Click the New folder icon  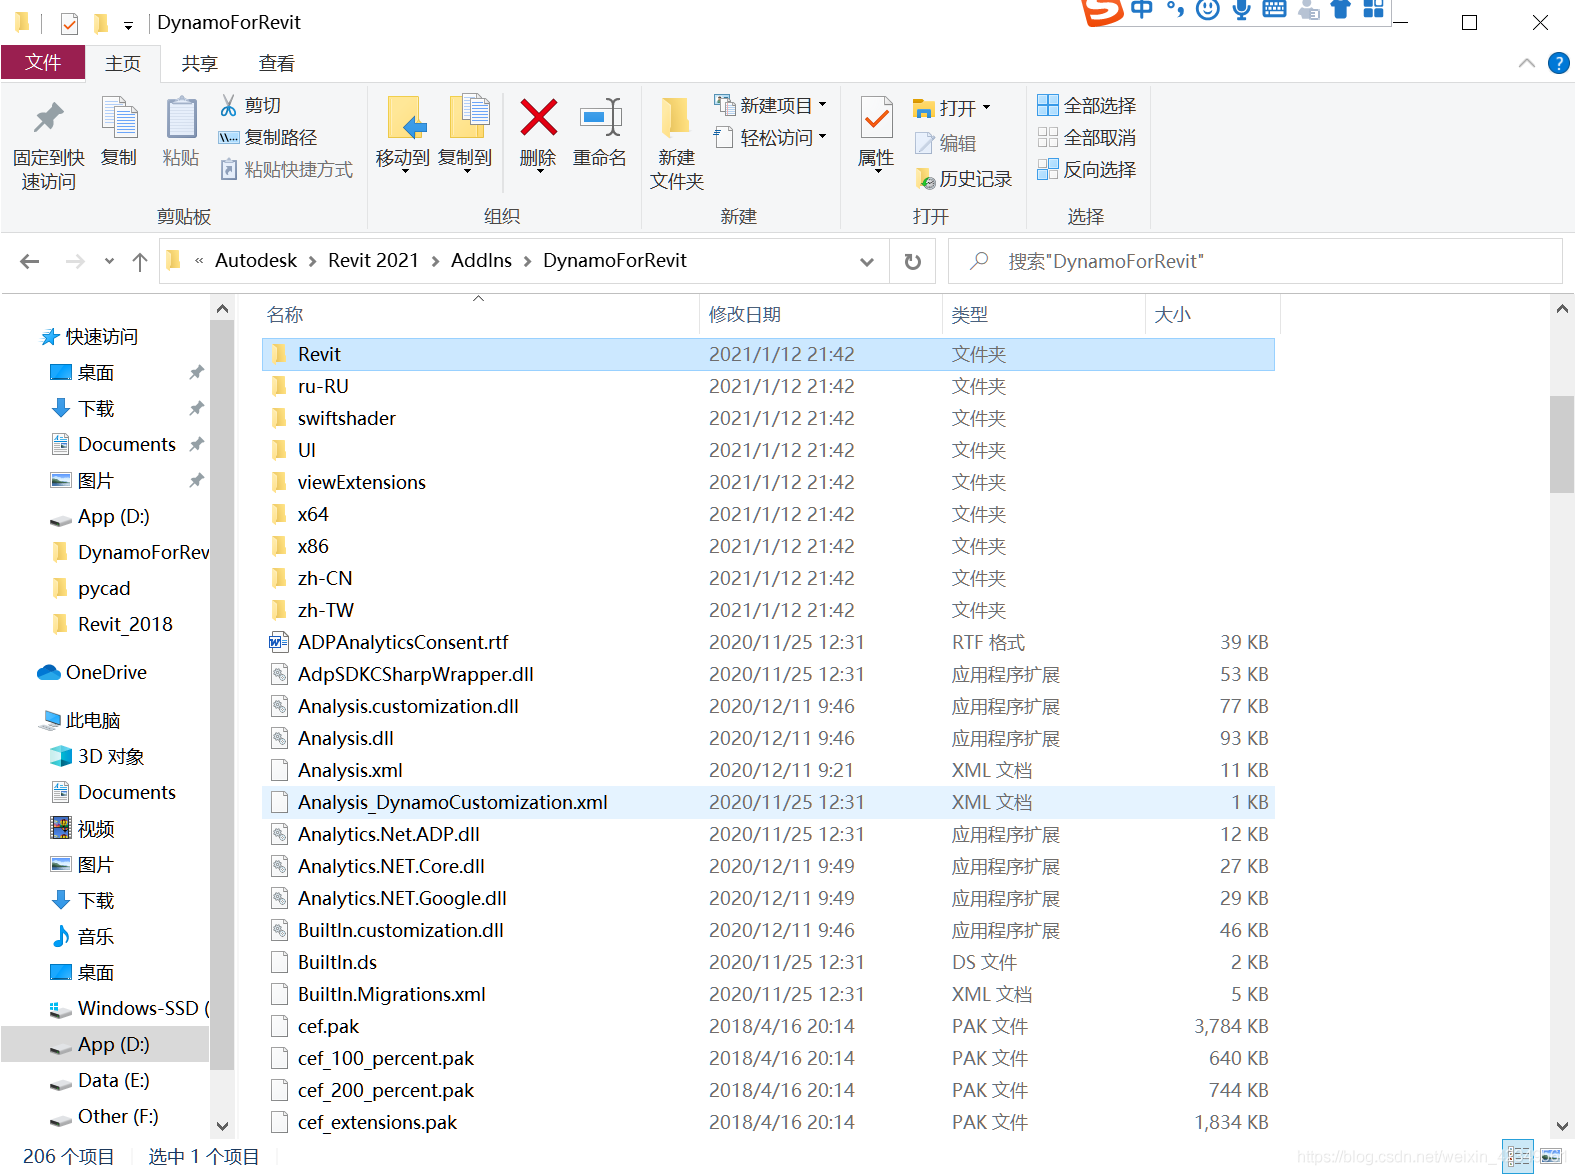(x=676, y=117)
